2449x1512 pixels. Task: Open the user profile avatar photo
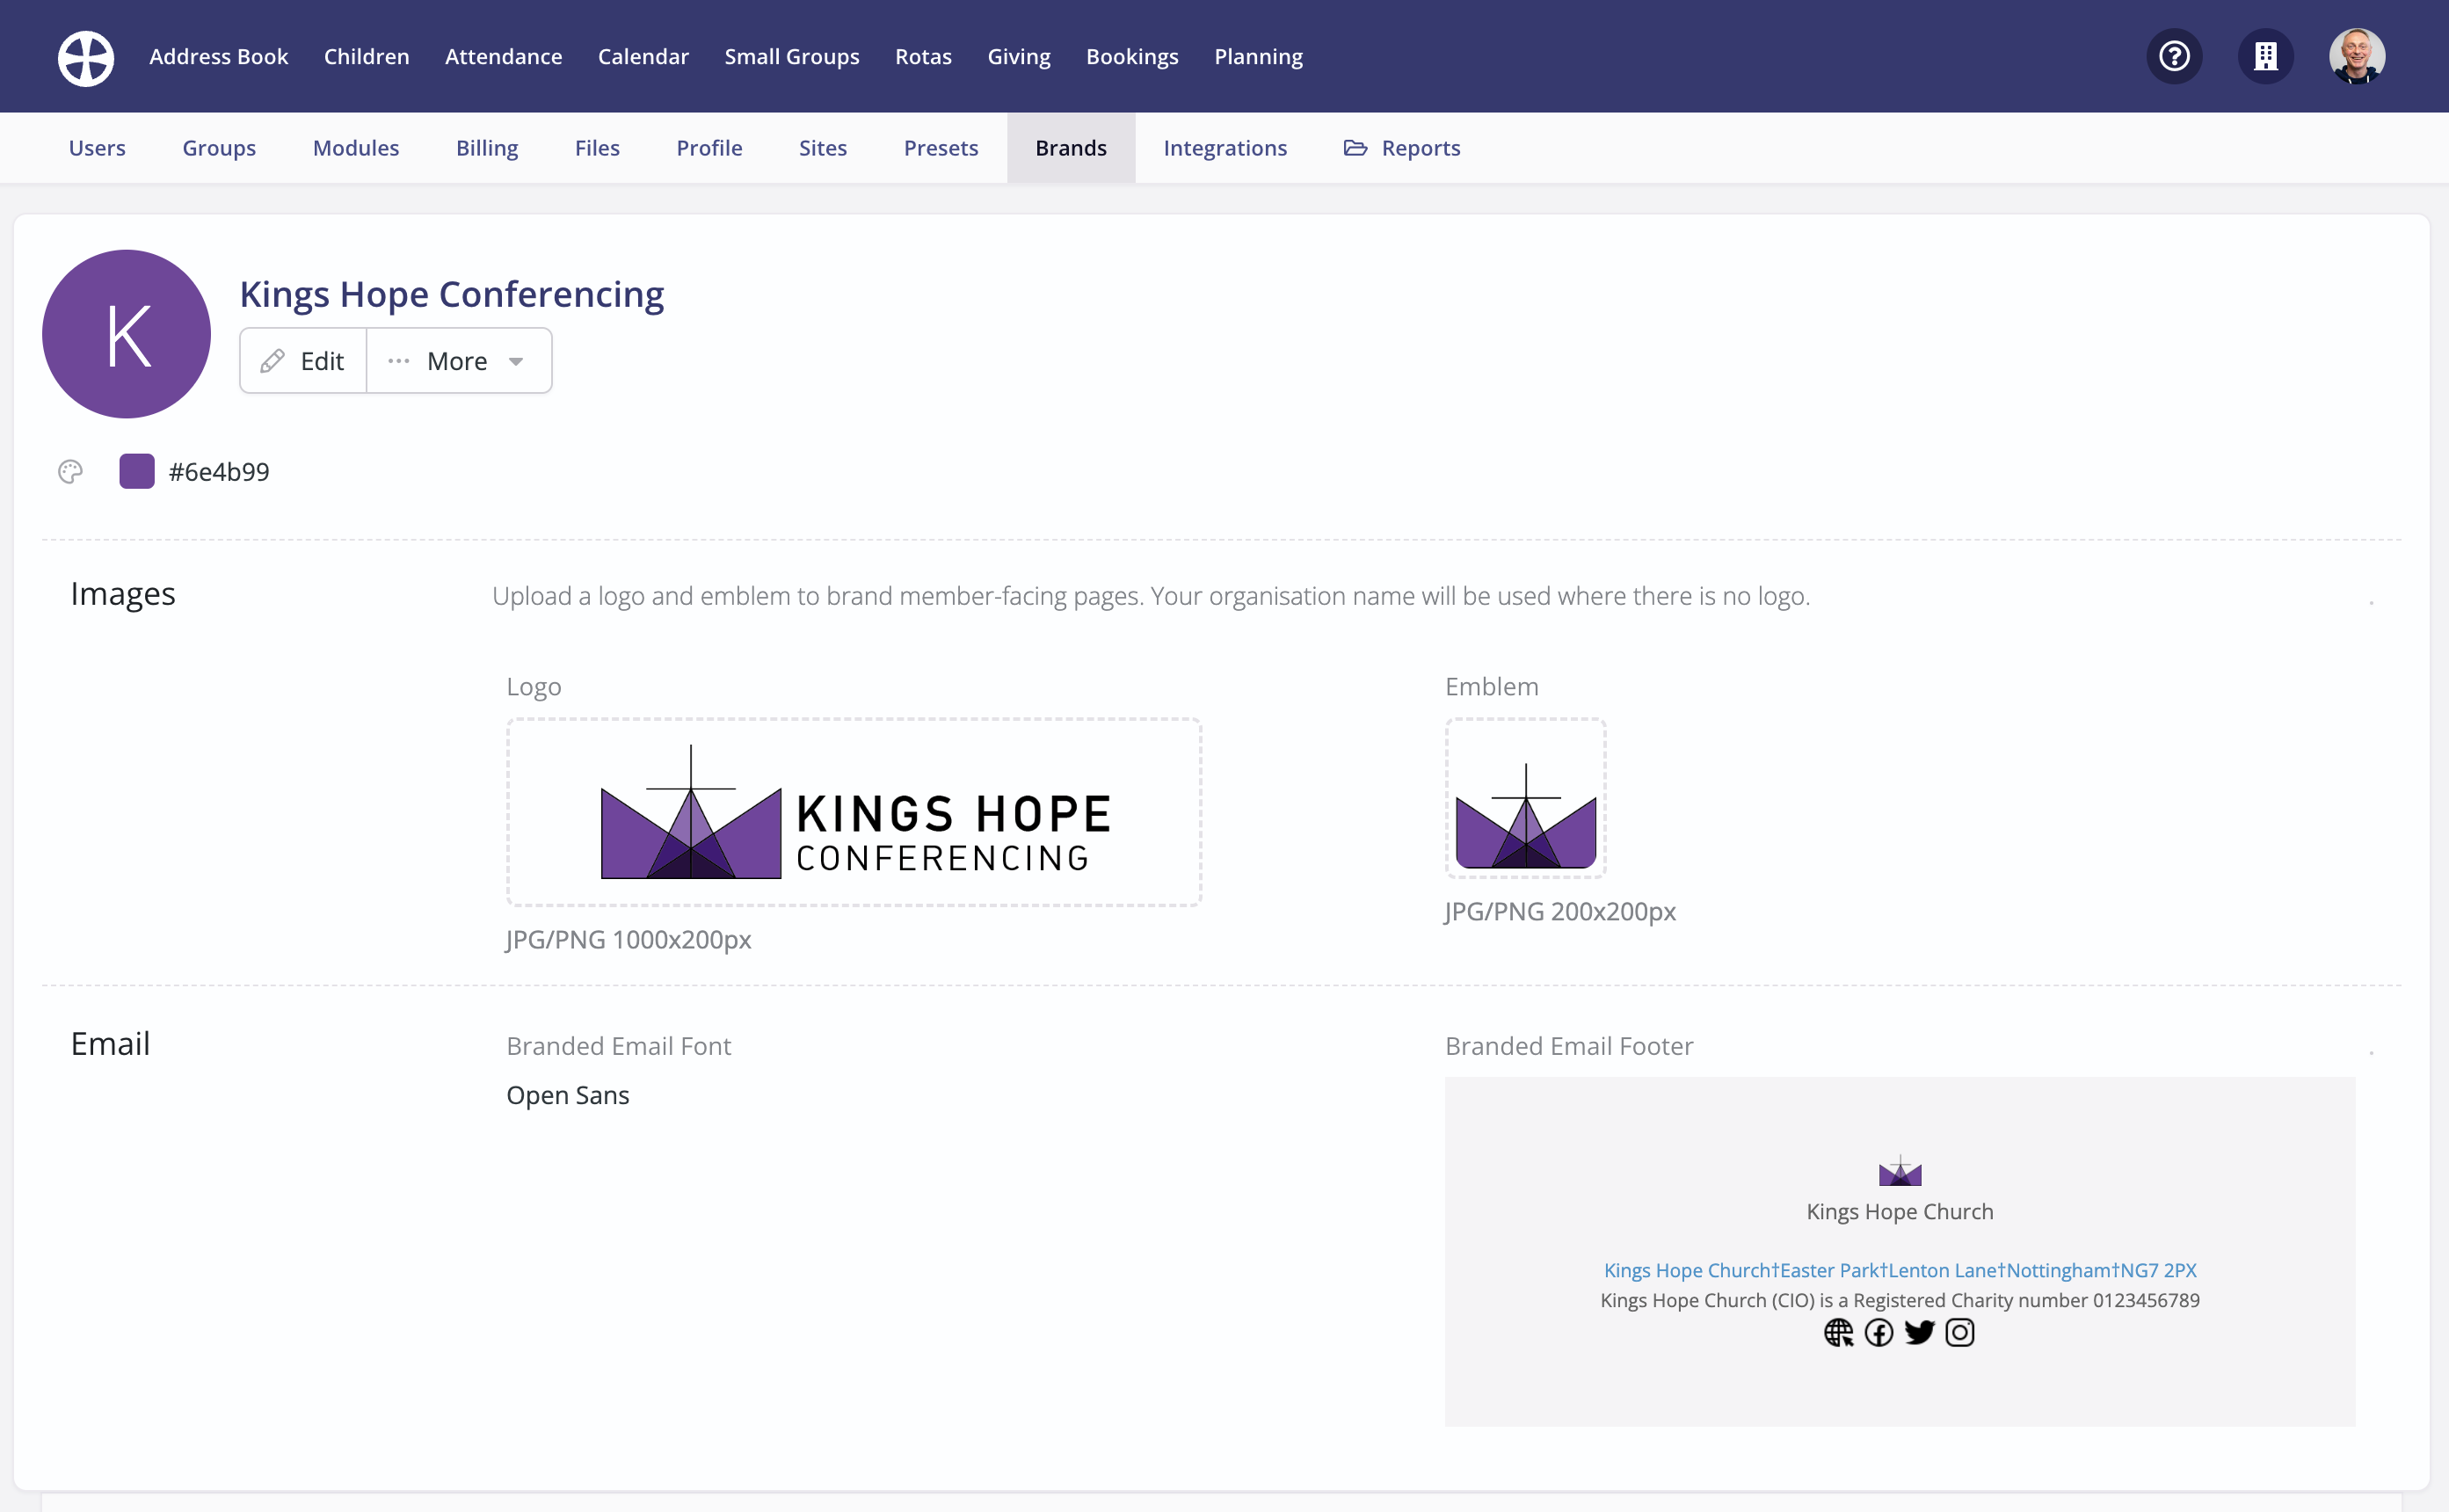pyautogui.click(x=2357, y=56)
